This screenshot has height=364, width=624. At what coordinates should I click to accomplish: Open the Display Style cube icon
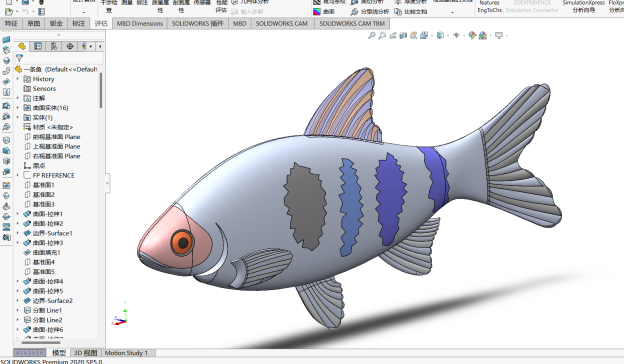point(440,35)
